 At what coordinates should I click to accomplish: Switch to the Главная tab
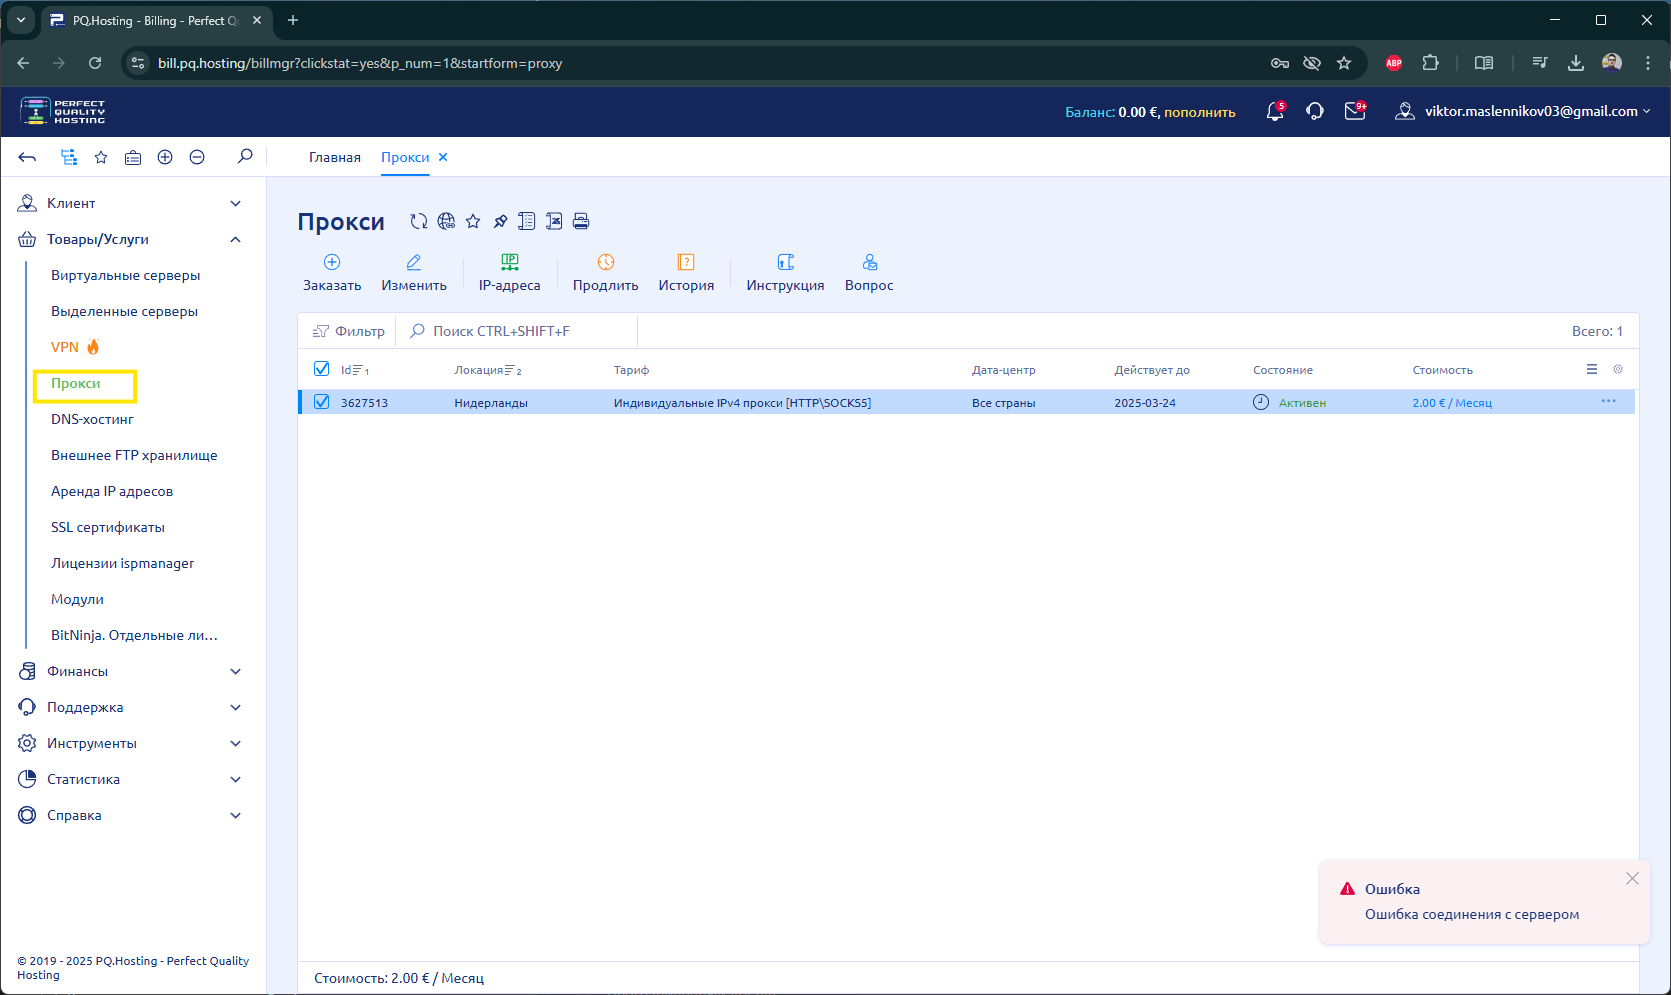click(334, 157)
